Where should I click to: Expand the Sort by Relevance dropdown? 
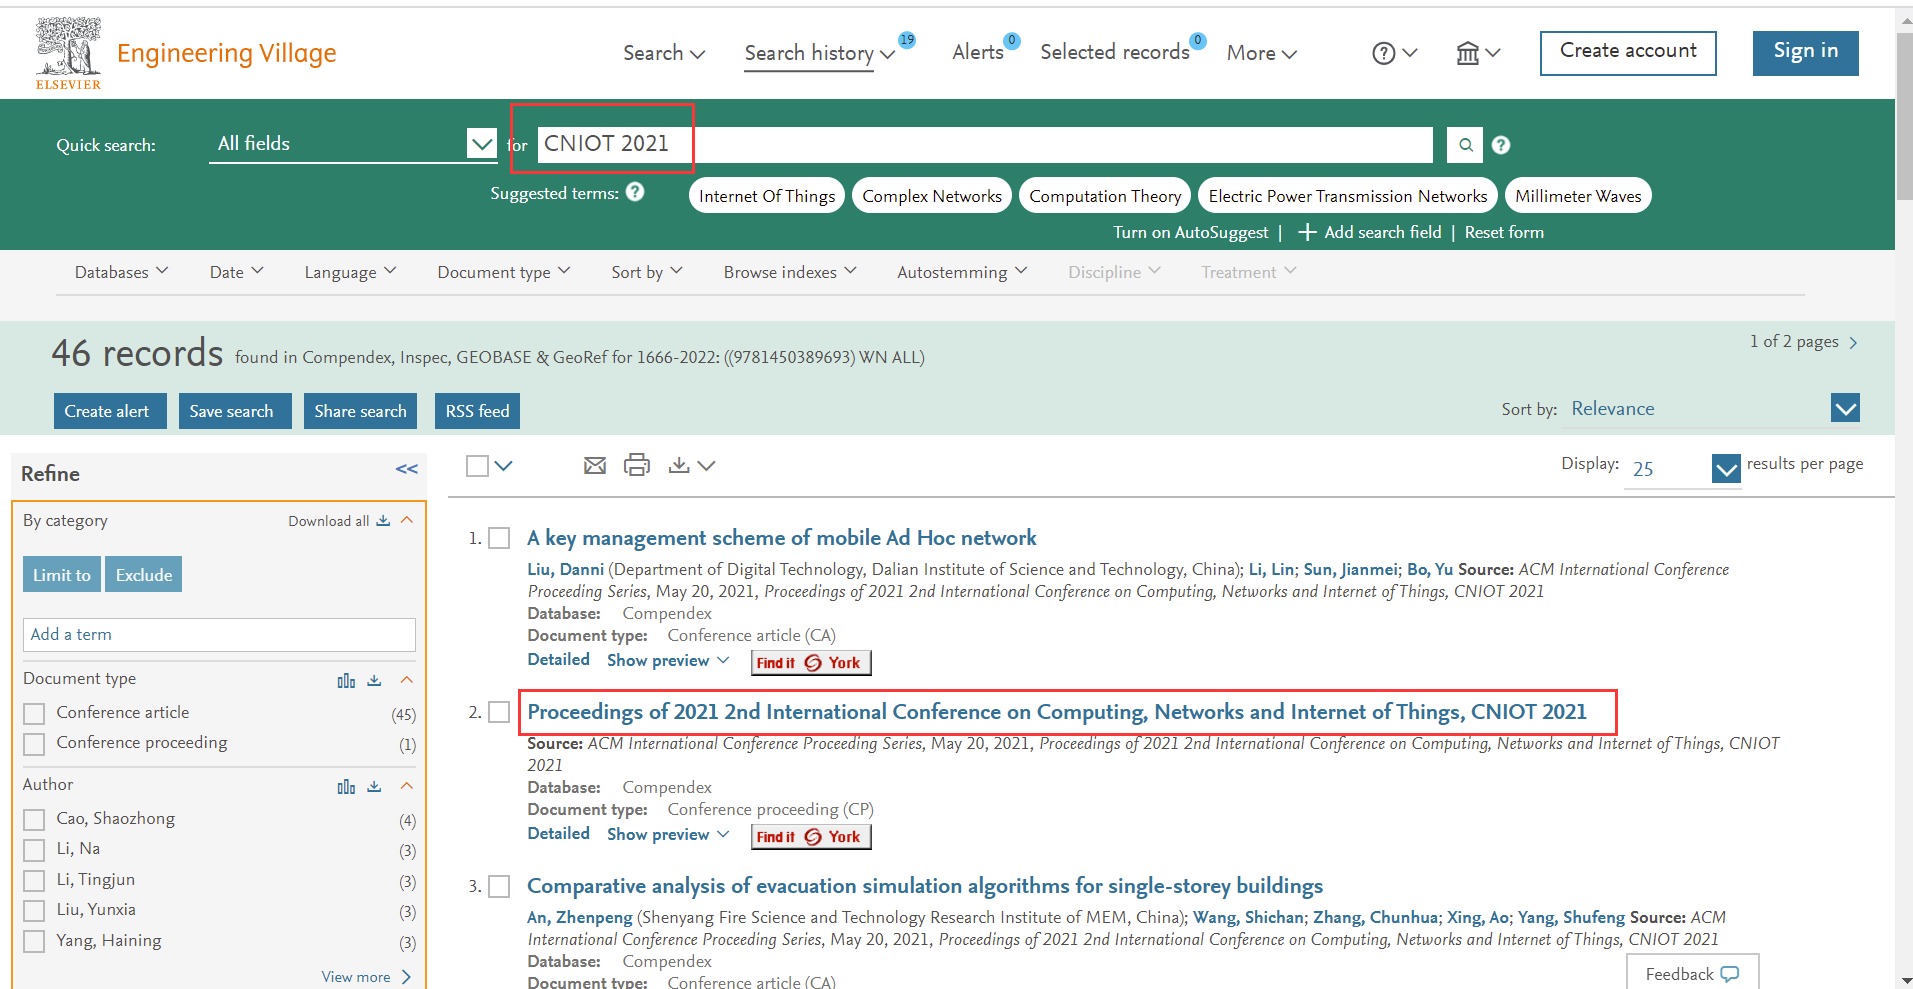pyautogui.click(x=1845, y=408)
